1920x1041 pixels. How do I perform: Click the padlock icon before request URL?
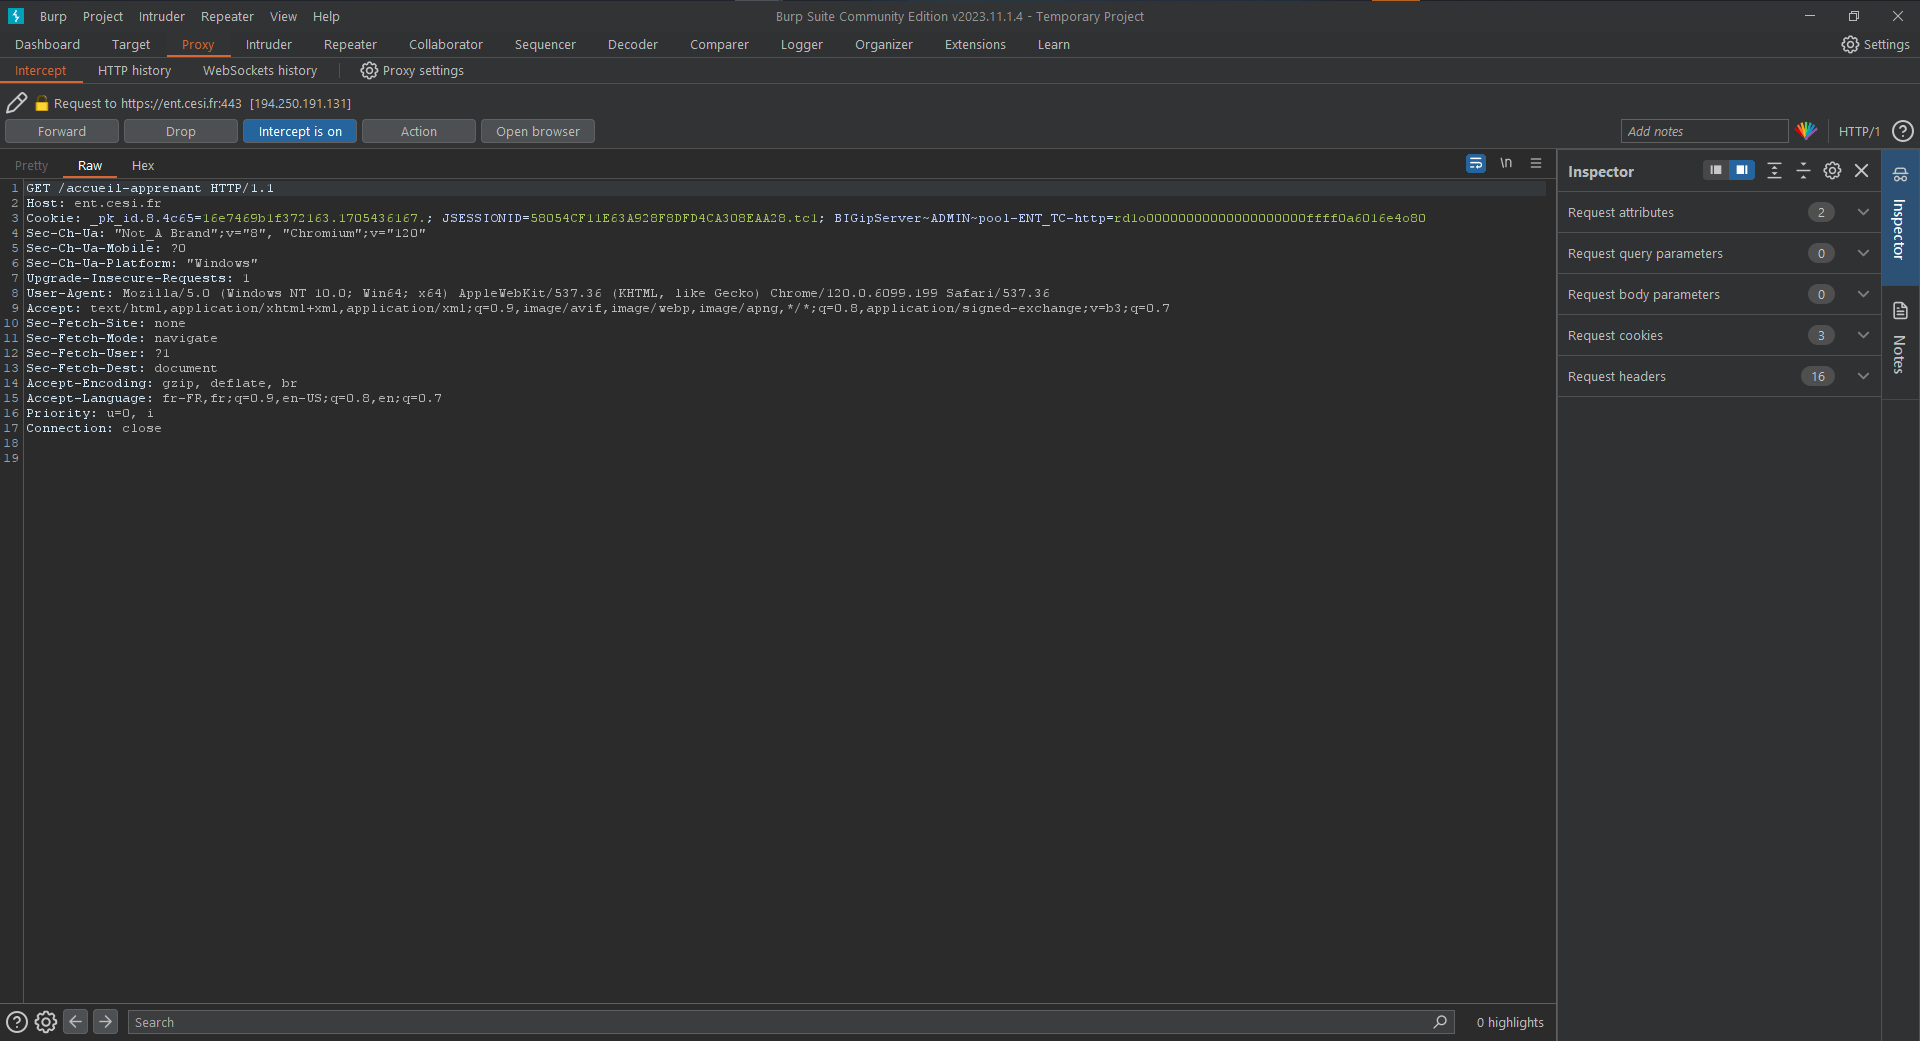42,103
